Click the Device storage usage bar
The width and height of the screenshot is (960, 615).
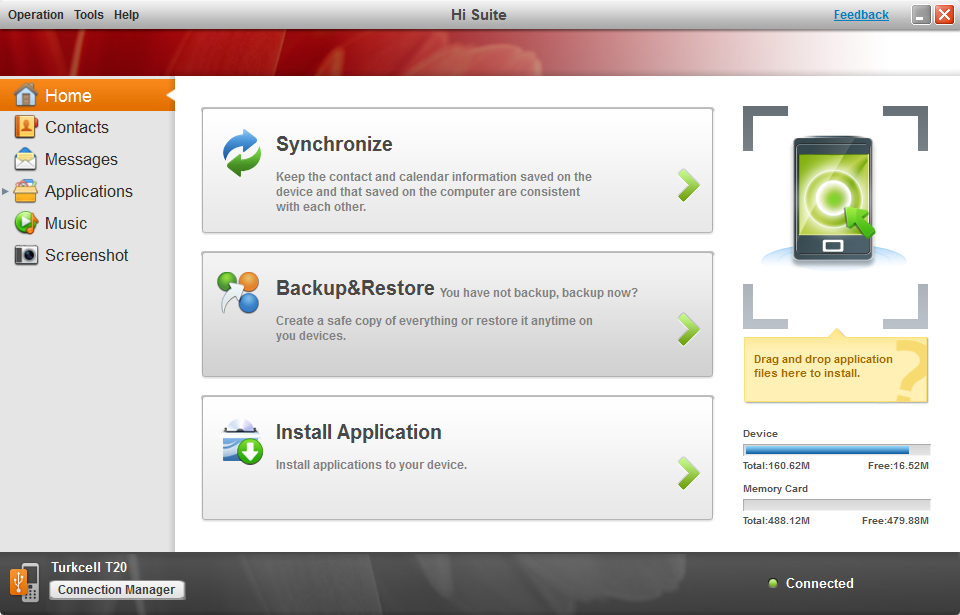point(836,450)
